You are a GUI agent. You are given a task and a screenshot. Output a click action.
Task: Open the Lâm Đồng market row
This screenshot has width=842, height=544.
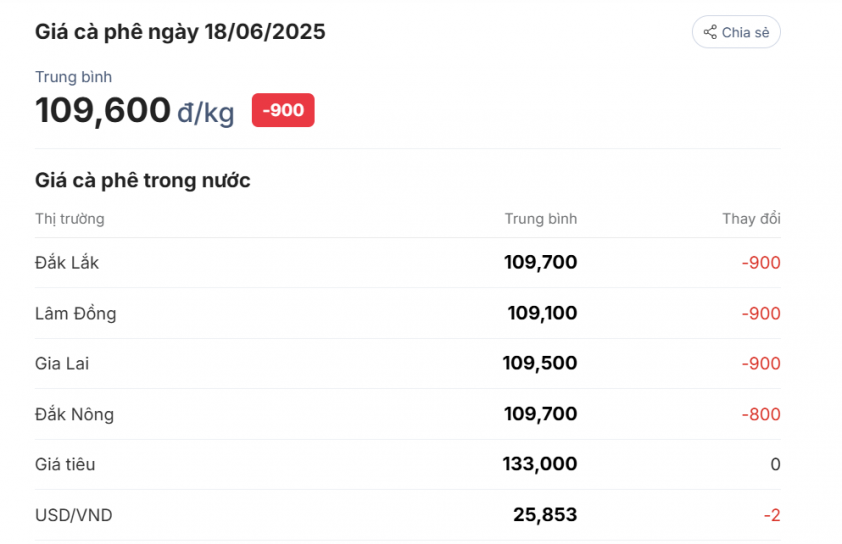click(408, 313)
